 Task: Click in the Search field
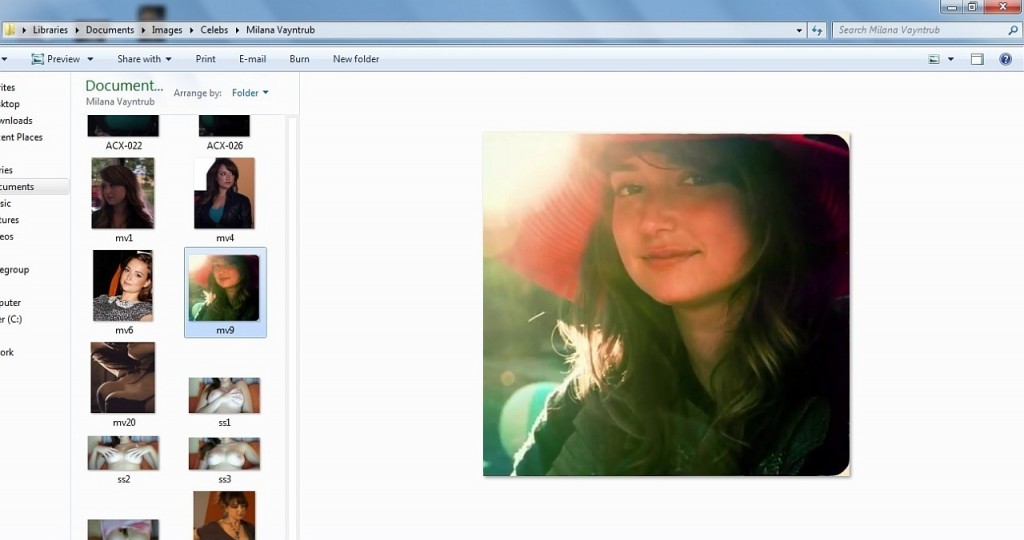tap(915, 30)
